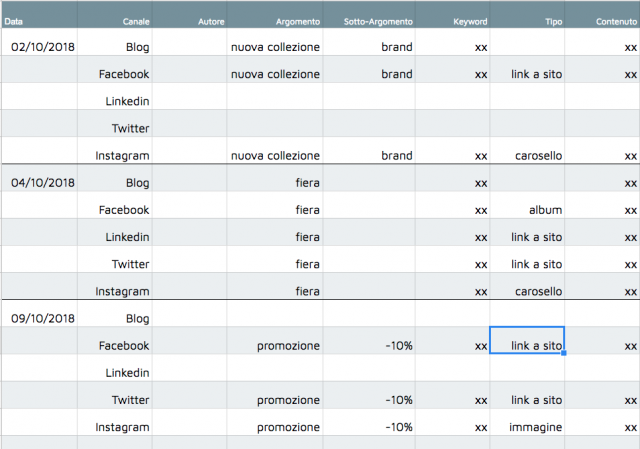This screenshot has height=449, width=640.
Task: Click the Autore column header
Action: click(x=189, y=15)
